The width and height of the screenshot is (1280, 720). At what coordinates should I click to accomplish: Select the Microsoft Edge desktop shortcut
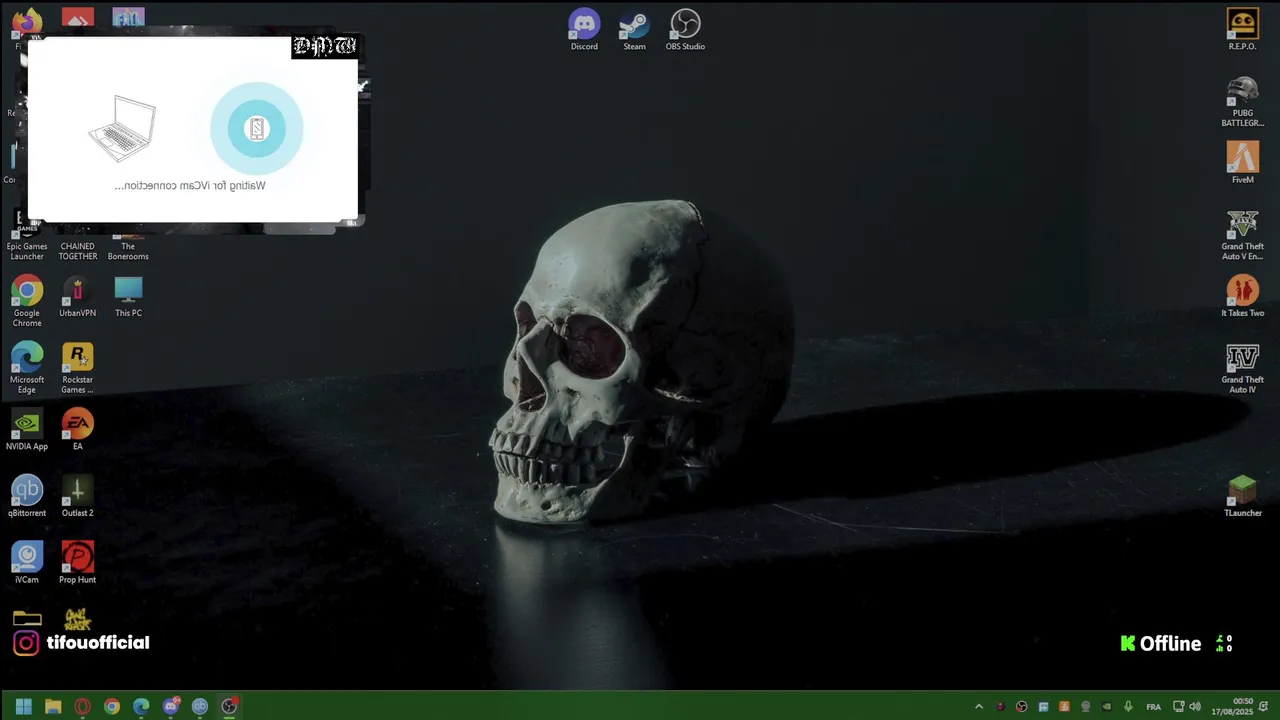(x=27, y=367)
